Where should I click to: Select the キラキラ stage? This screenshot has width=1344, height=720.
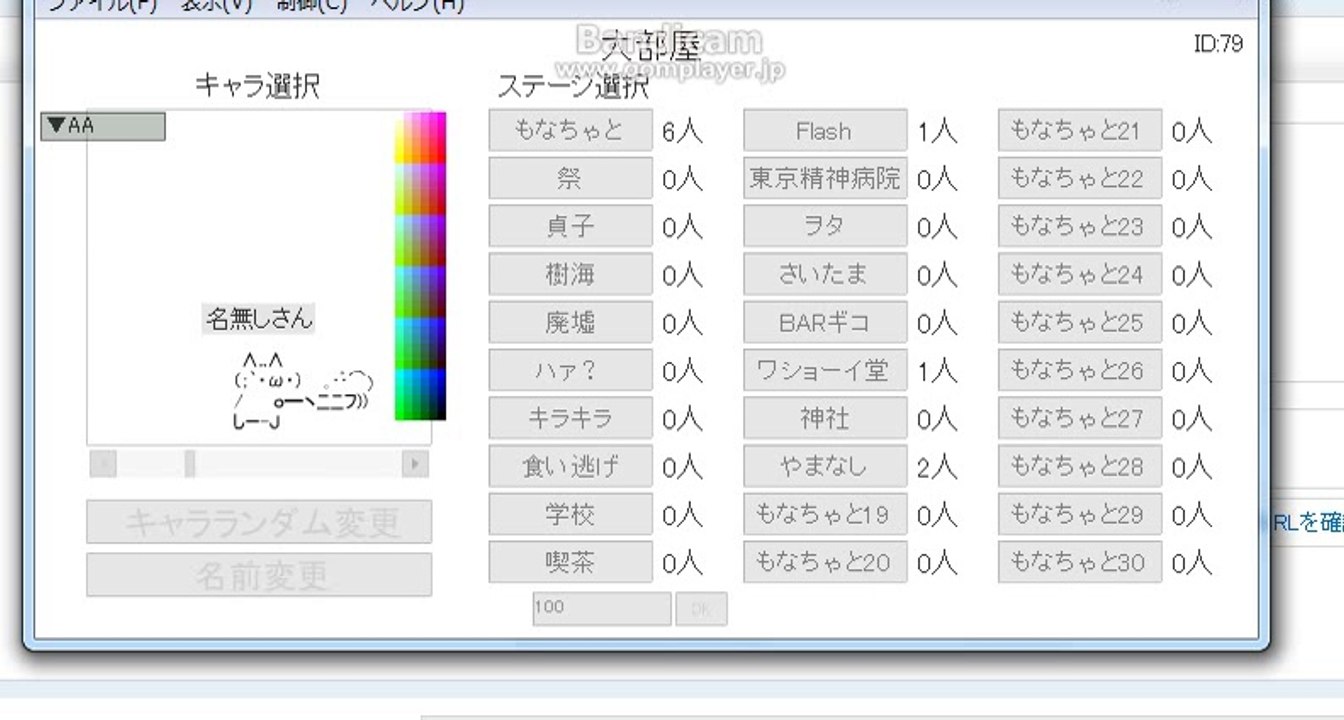pos(570,418)
